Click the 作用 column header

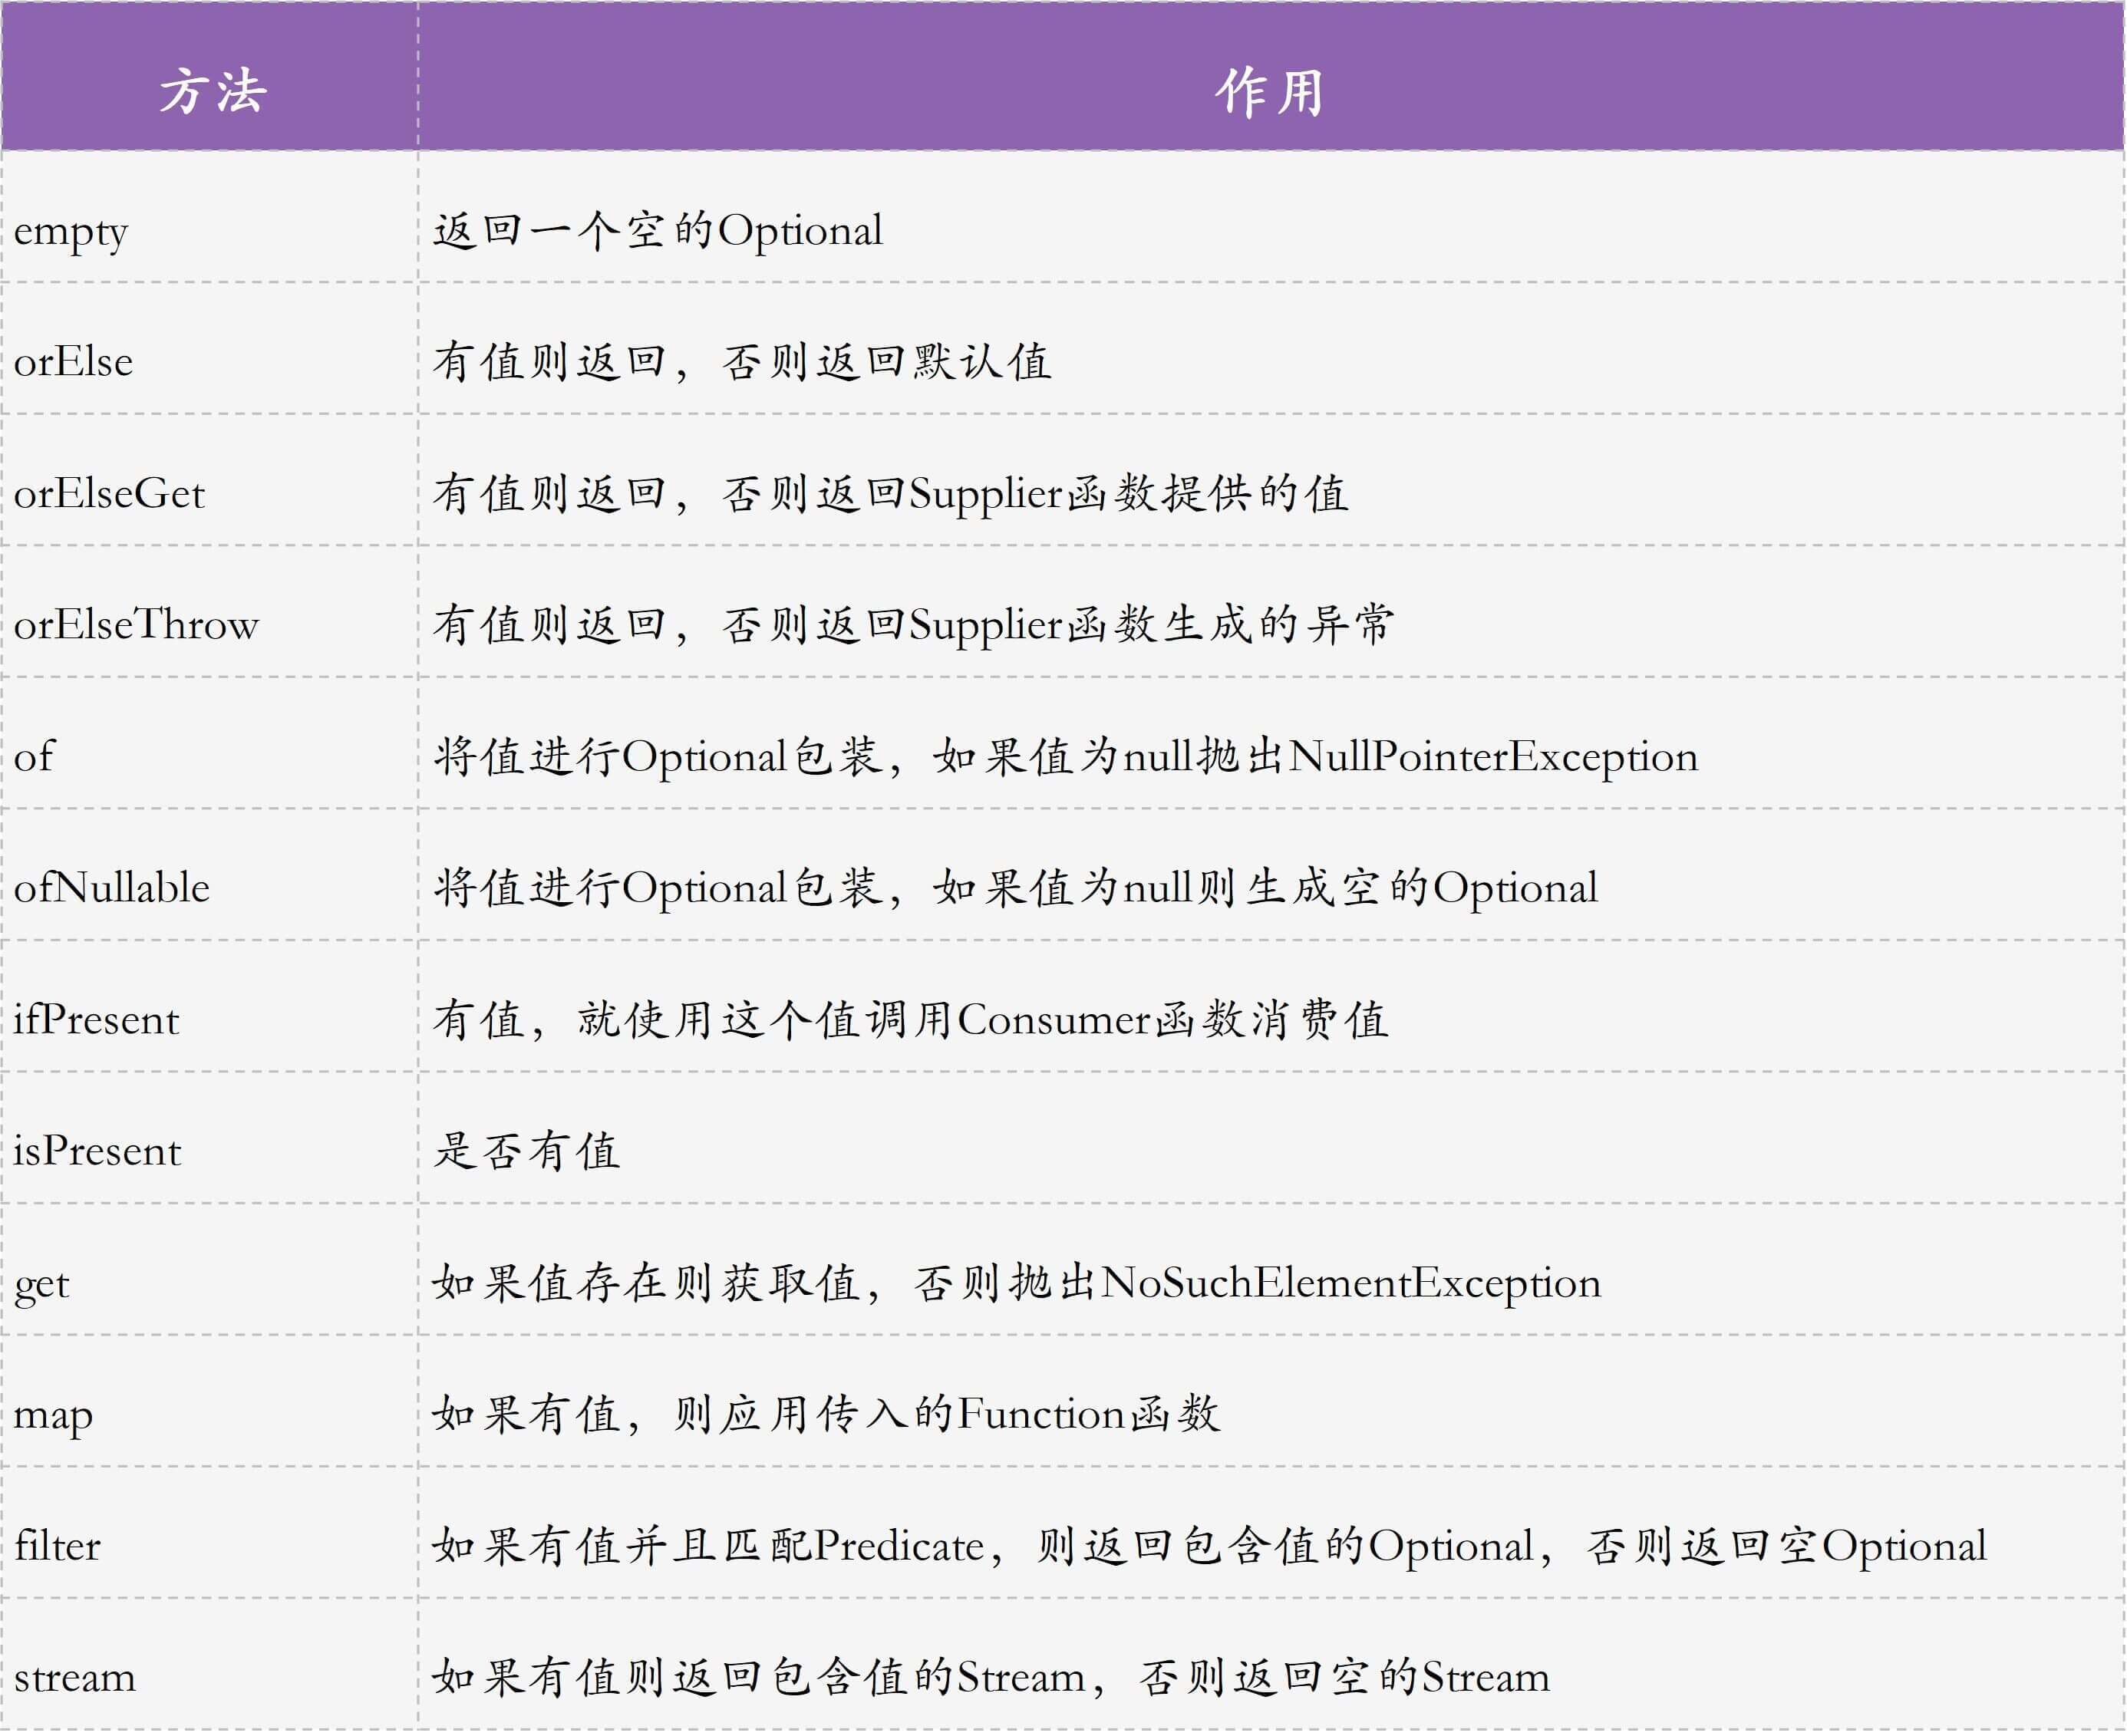click(1269, 92)
